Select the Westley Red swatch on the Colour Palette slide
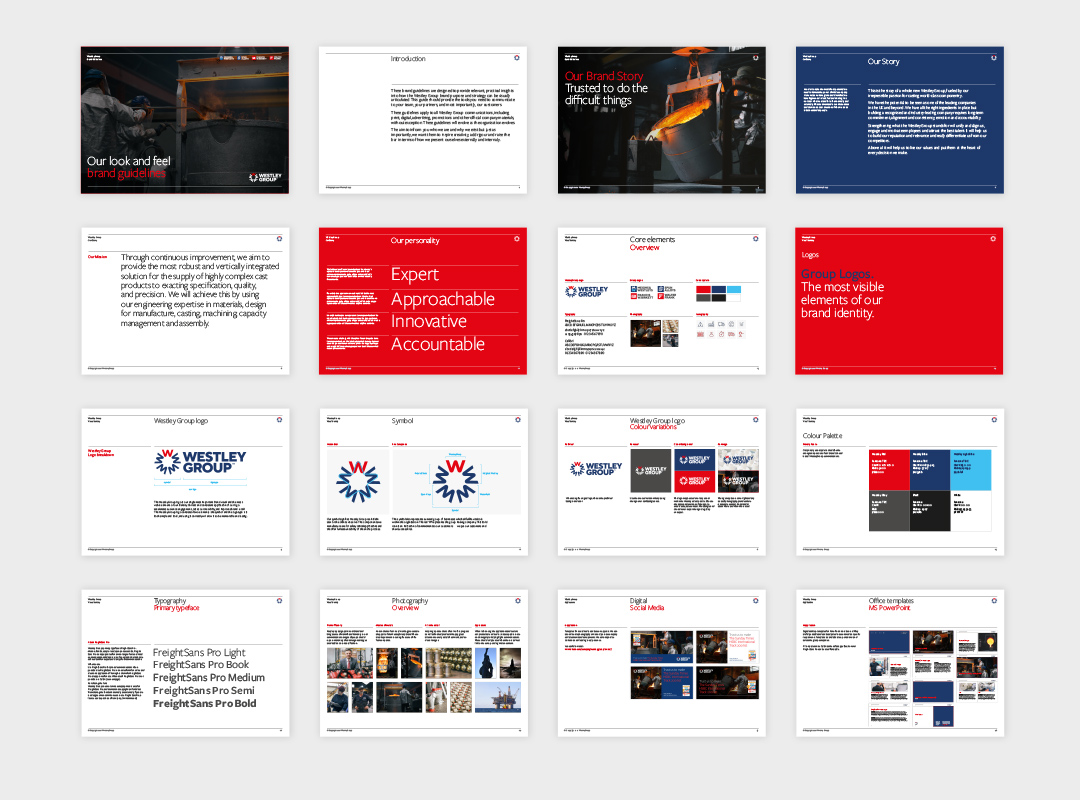The height and width of the screenshot is (800, 1080). pos(889,469)
